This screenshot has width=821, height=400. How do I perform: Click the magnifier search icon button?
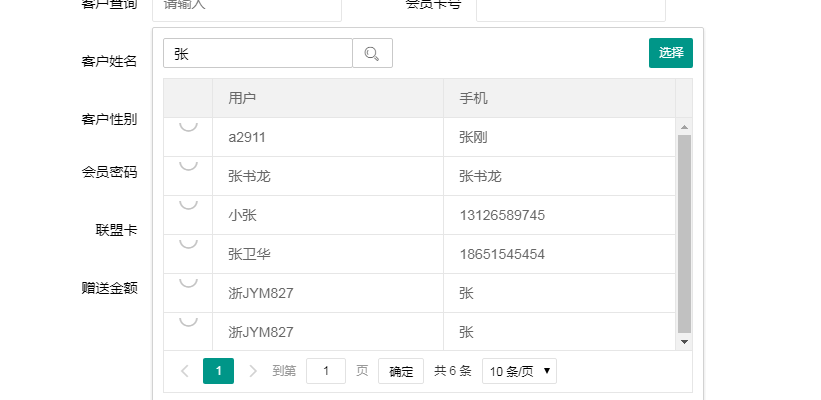372,54
